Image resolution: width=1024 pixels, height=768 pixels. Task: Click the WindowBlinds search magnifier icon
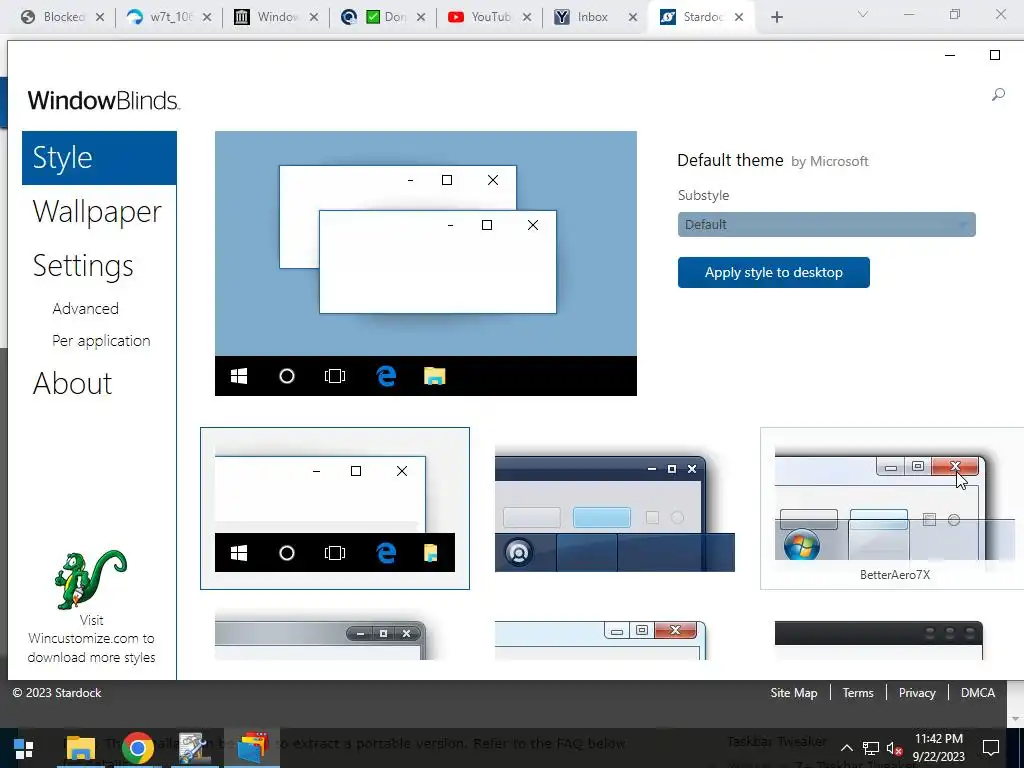(x=998, y=95)
